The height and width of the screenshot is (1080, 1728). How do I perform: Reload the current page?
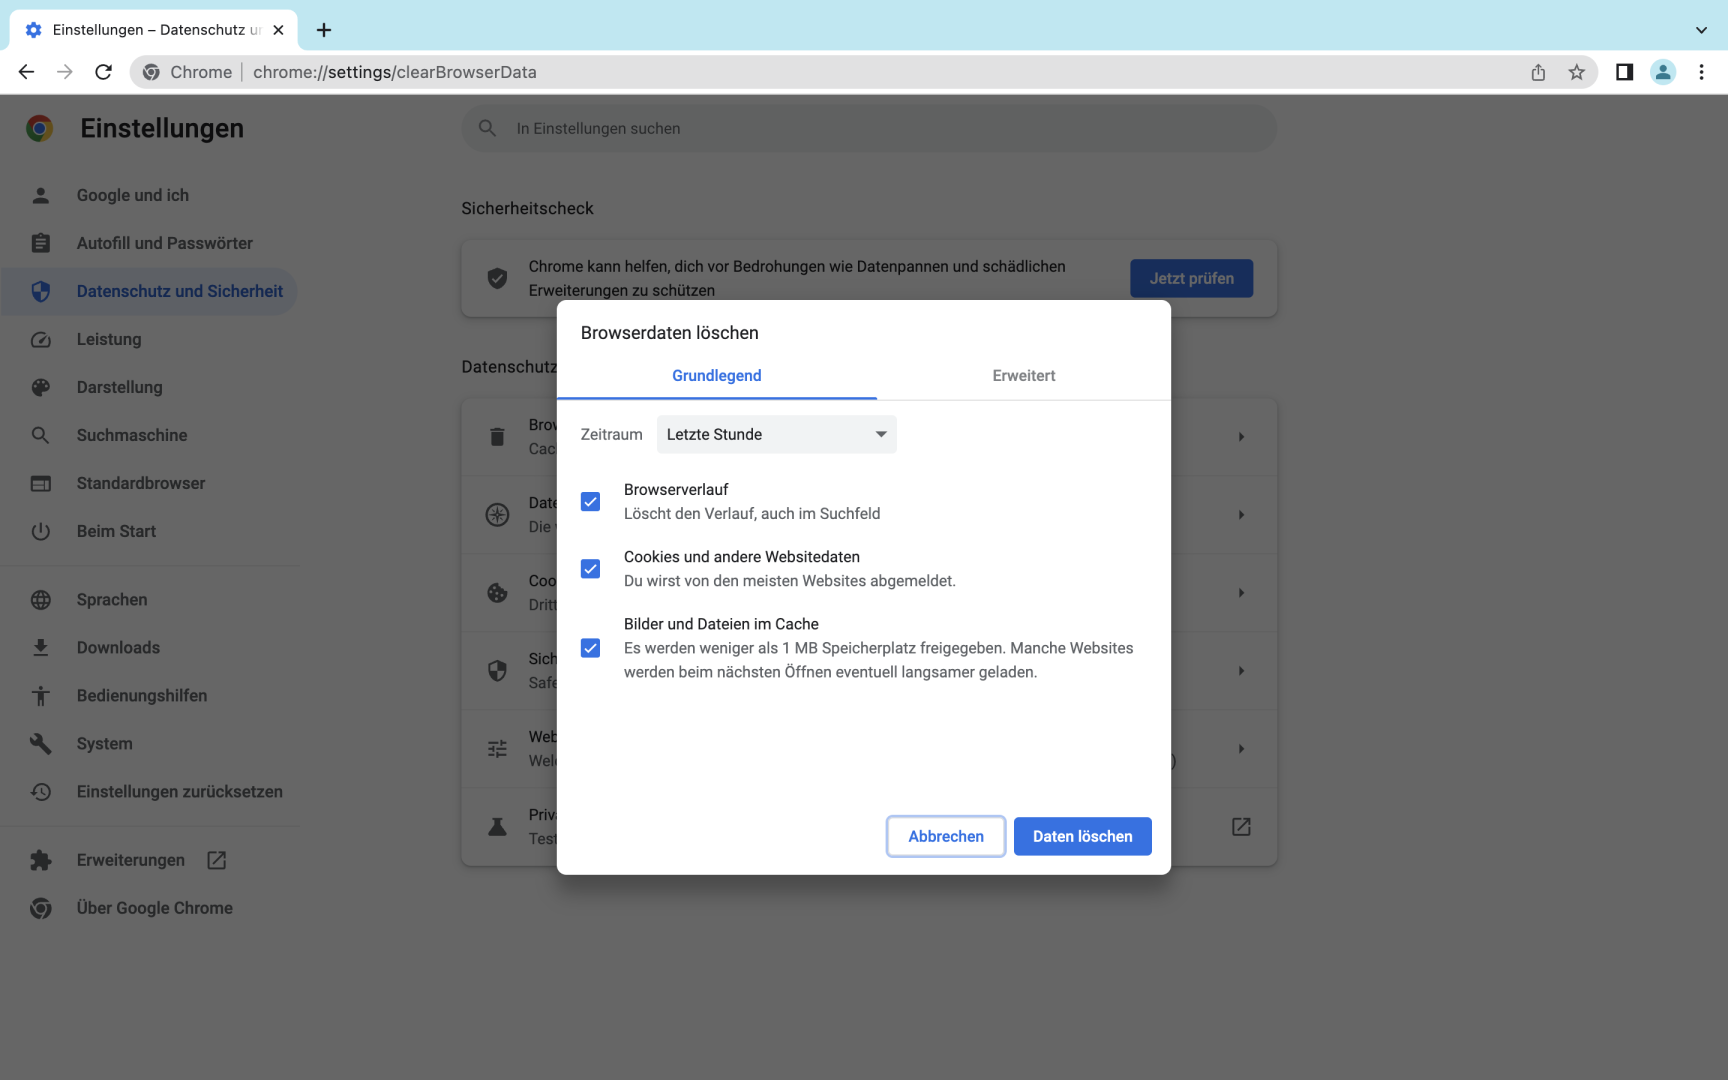click(x=103, y=72)
